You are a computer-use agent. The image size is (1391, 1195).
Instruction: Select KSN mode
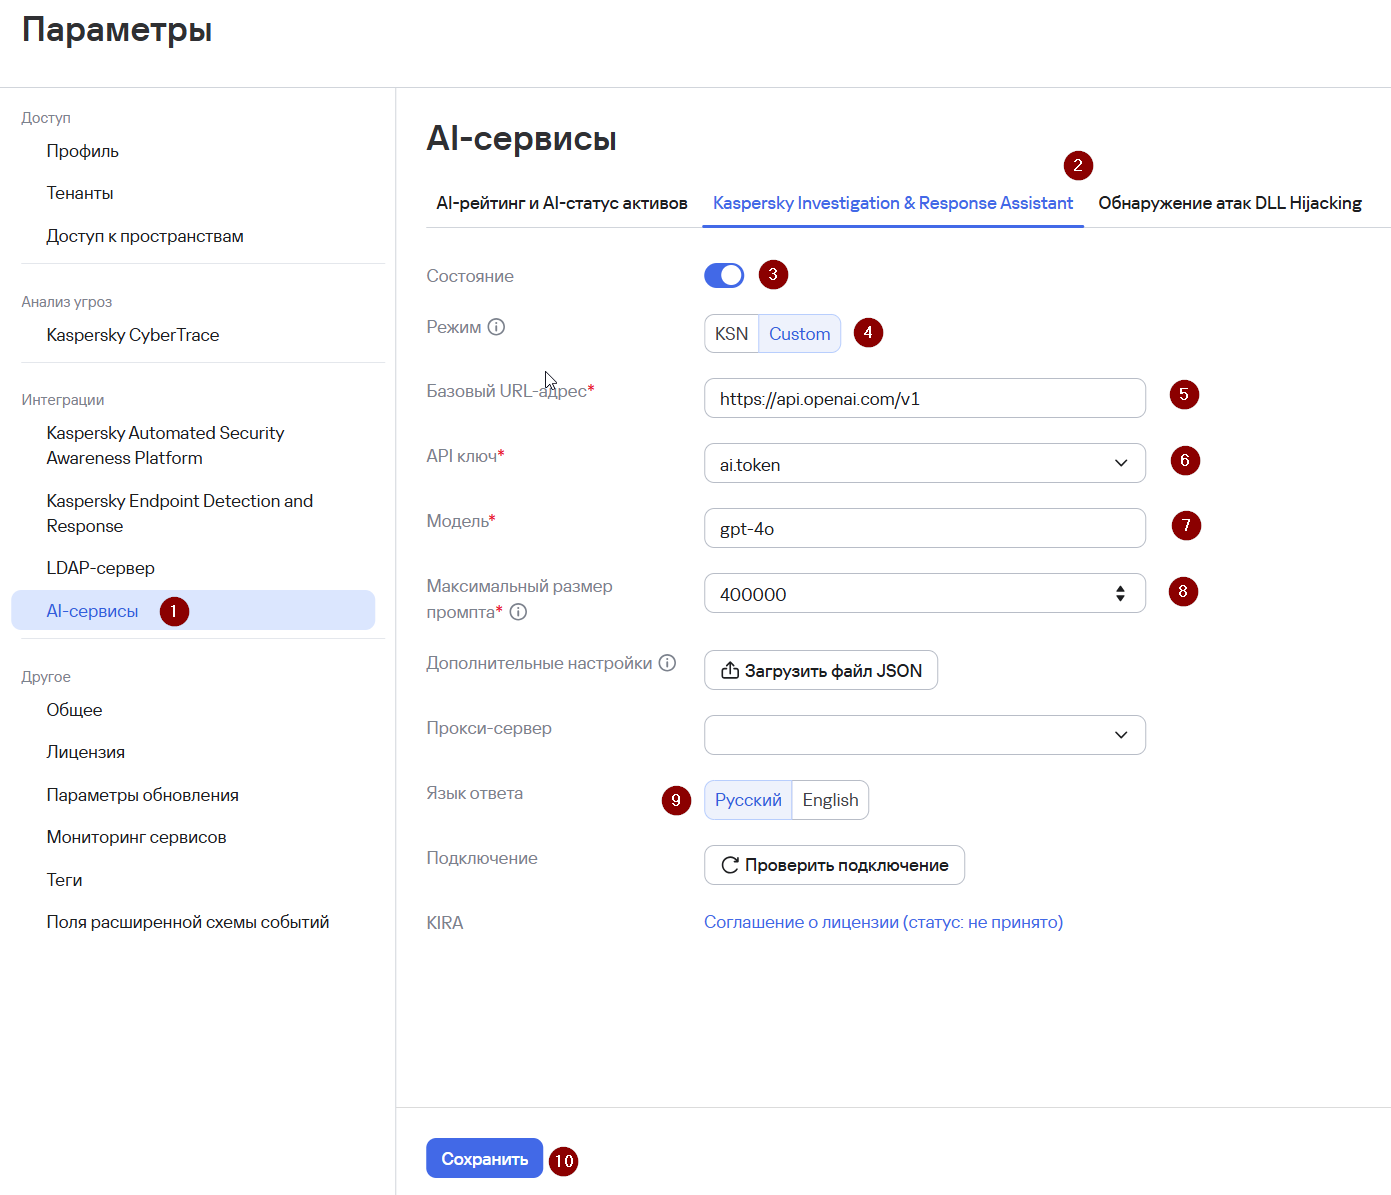click(x=731, y=334)
